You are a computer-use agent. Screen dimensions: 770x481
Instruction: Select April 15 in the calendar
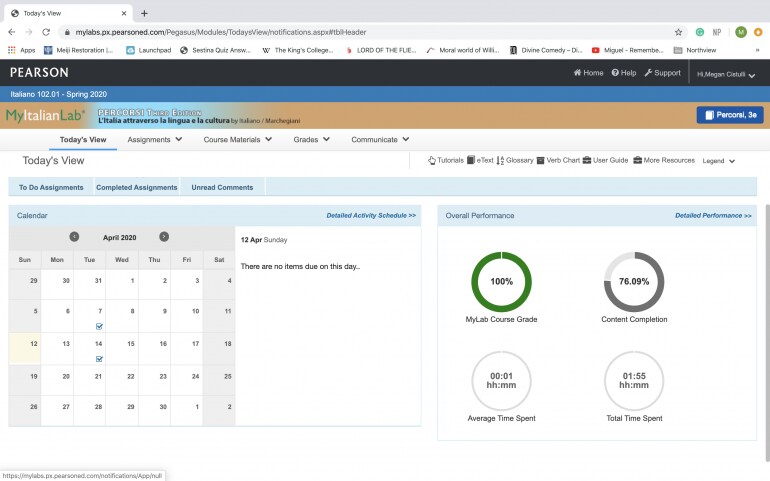pos(122,349)
